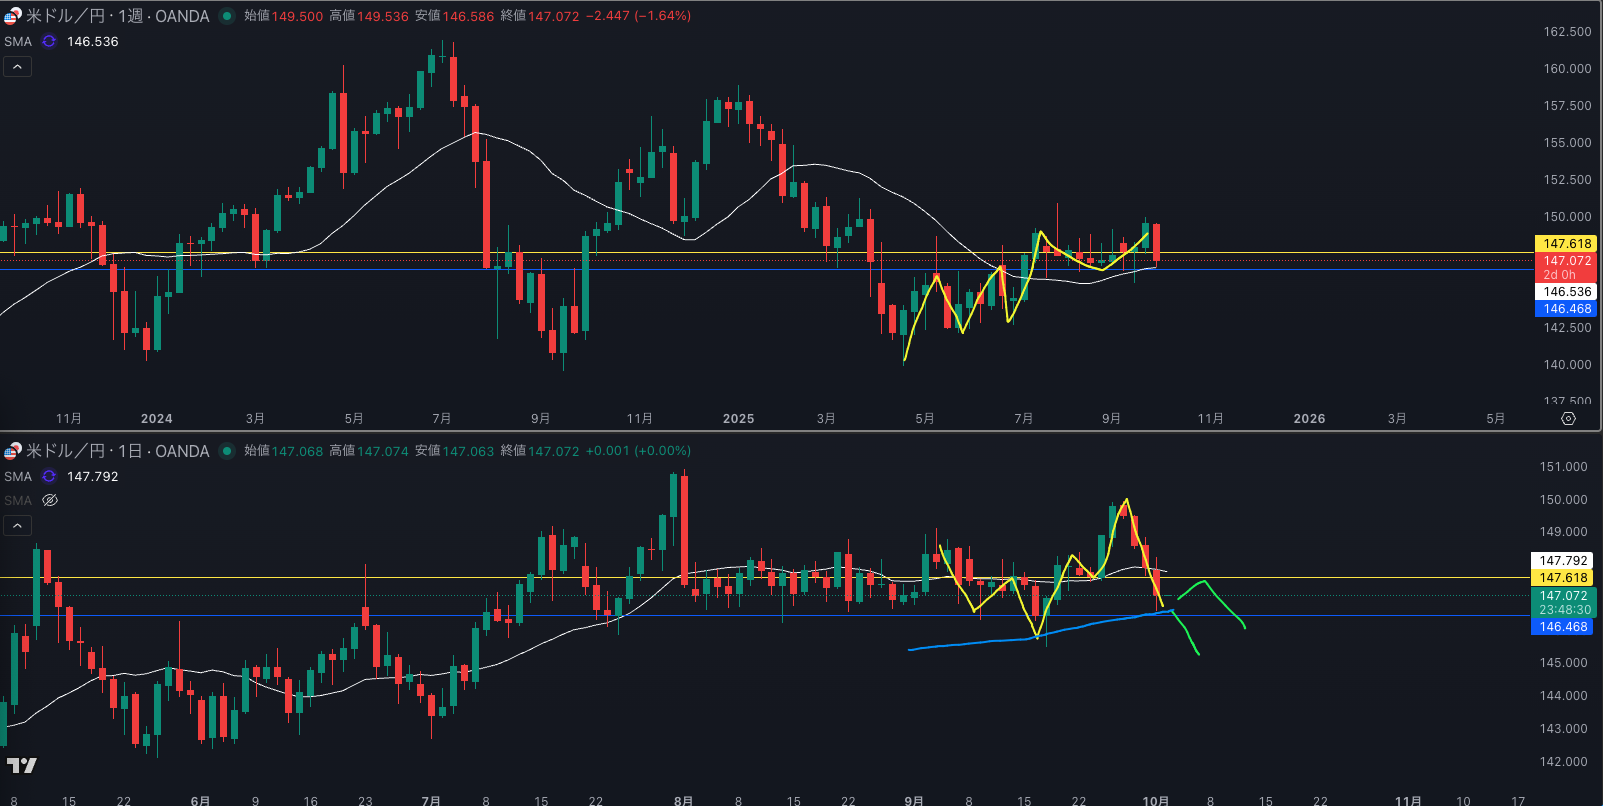The width and height of the screenshot is (1603, 806).
Task: Click green market status dot on weekly chart
Action: tap(227, 16)
